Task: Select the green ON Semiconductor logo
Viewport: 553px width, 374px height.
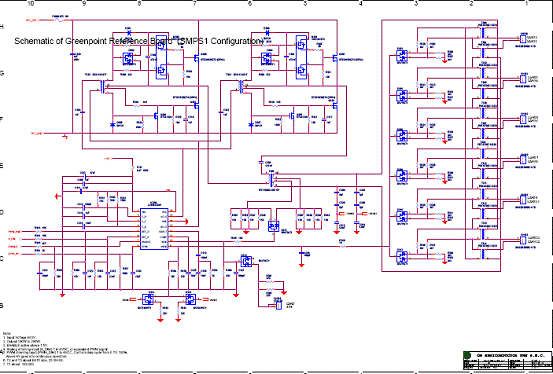Action: (x=467, y=355)
